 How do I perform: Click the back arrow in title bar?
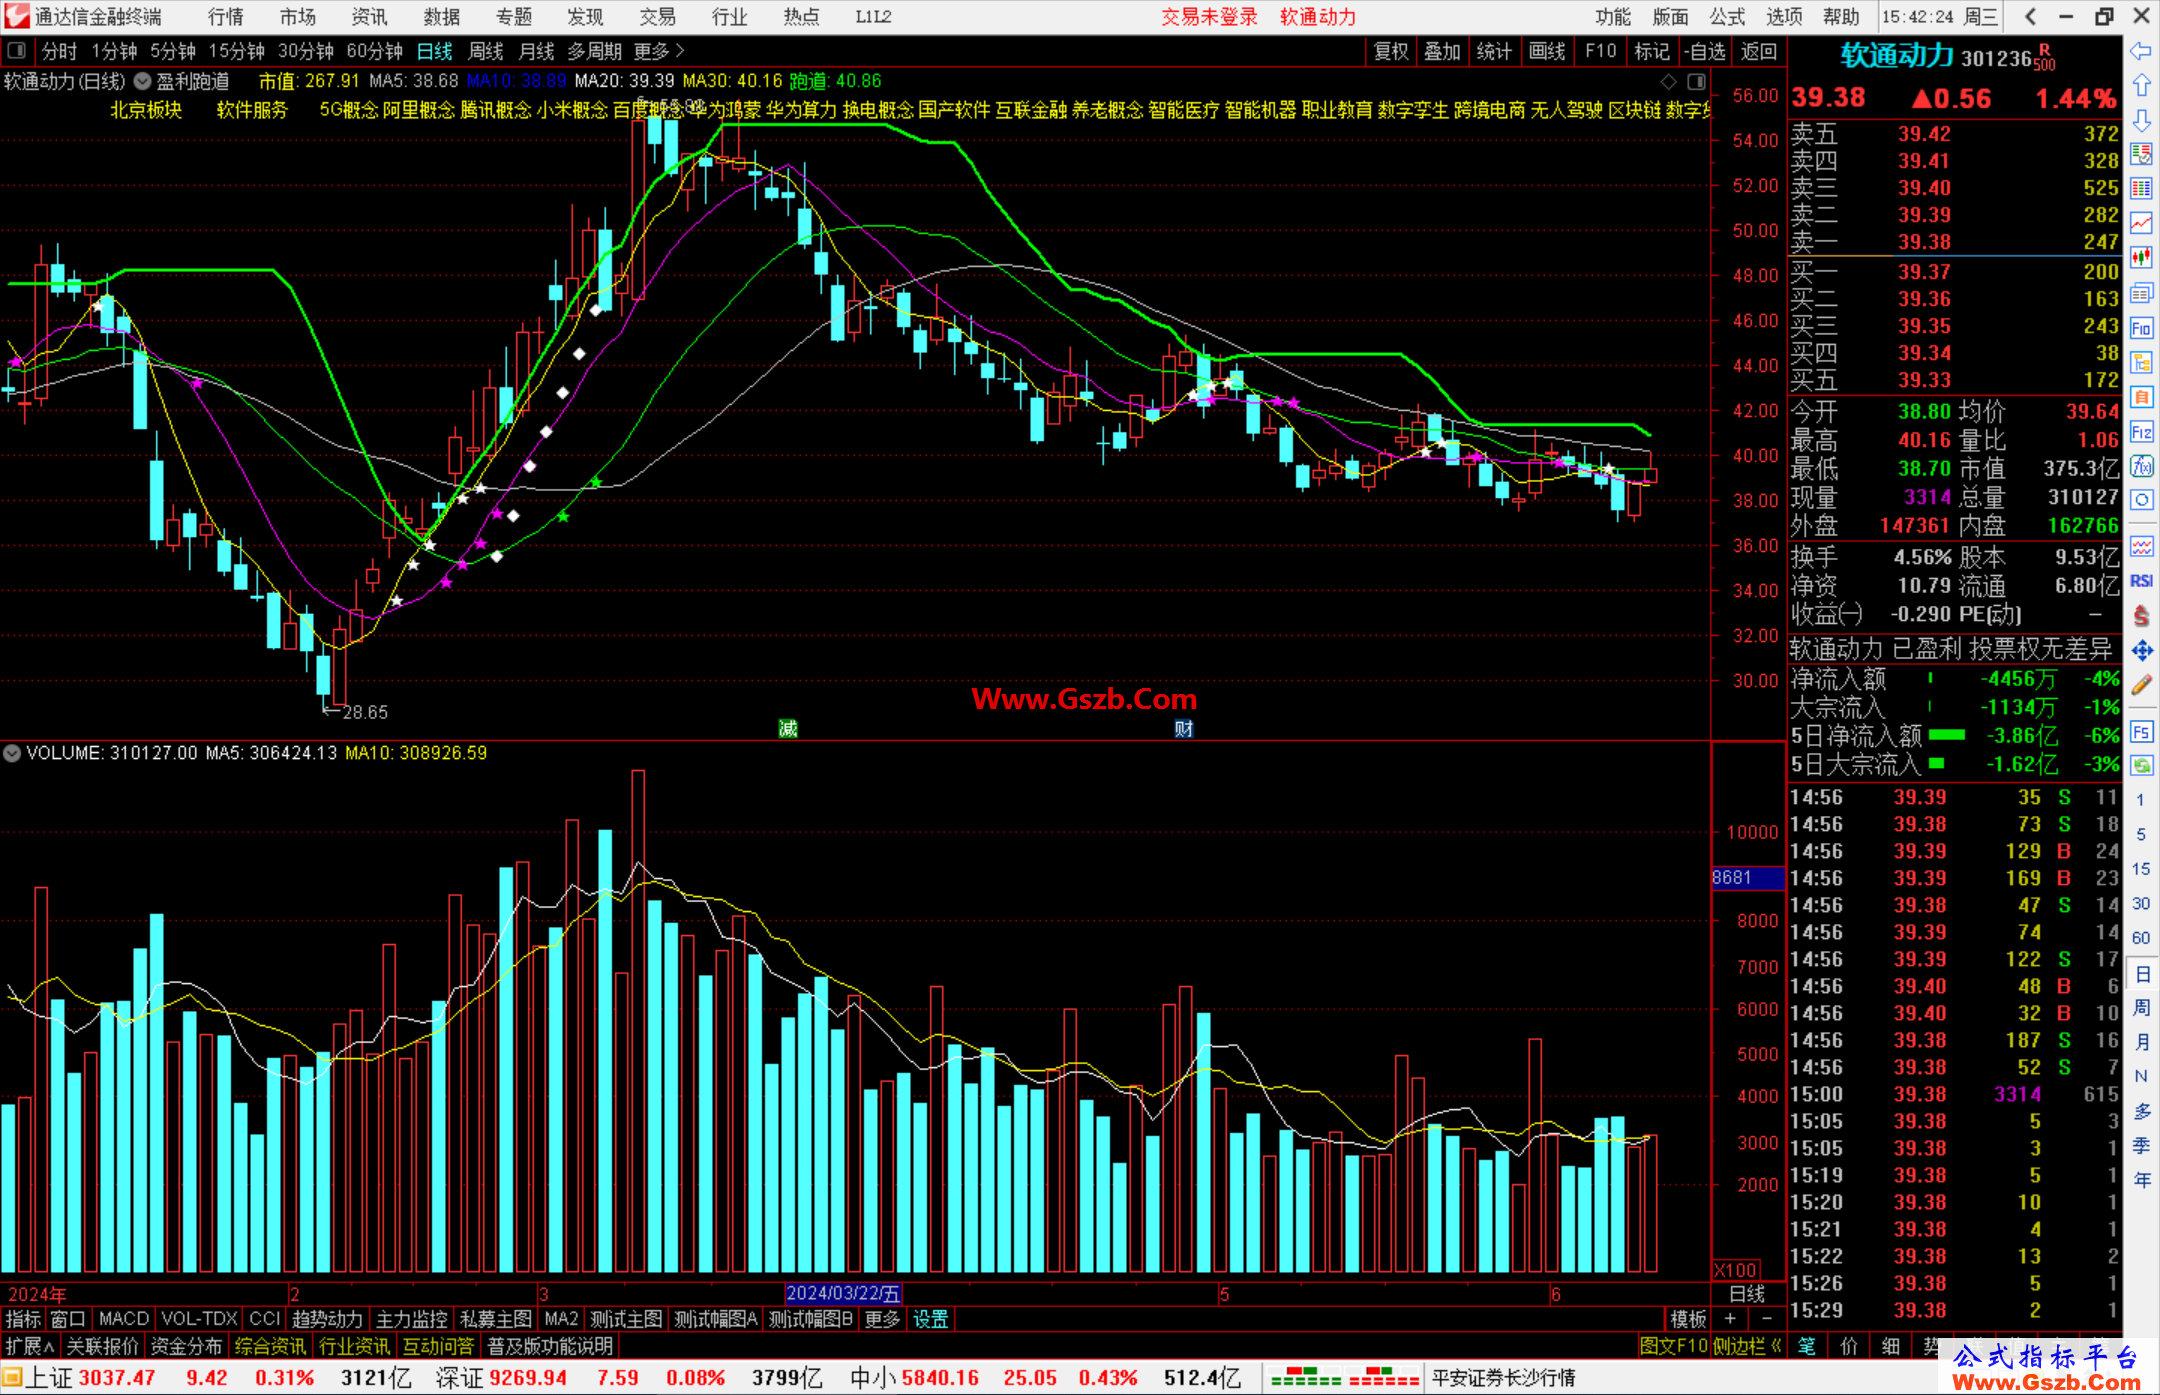[2030, 16]
